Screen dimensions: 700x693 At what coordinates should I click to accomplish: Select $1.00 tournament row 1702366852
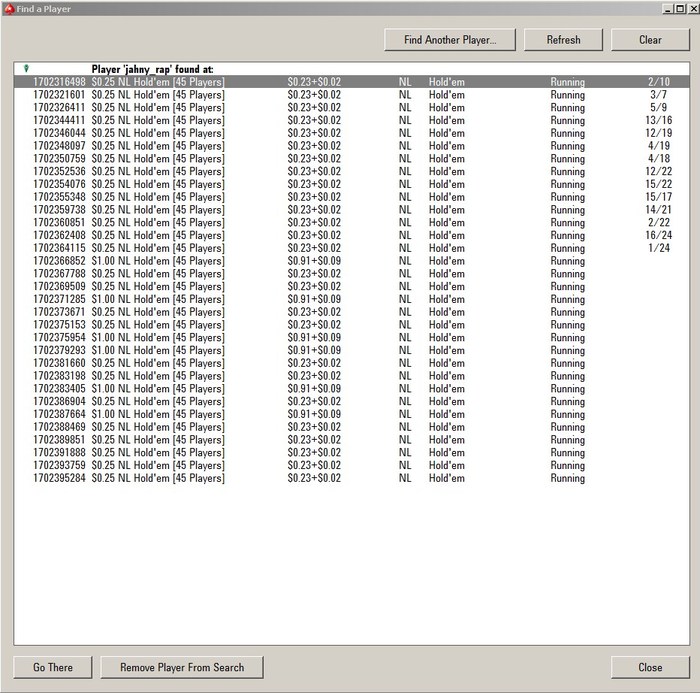click(x=352, y=261)
